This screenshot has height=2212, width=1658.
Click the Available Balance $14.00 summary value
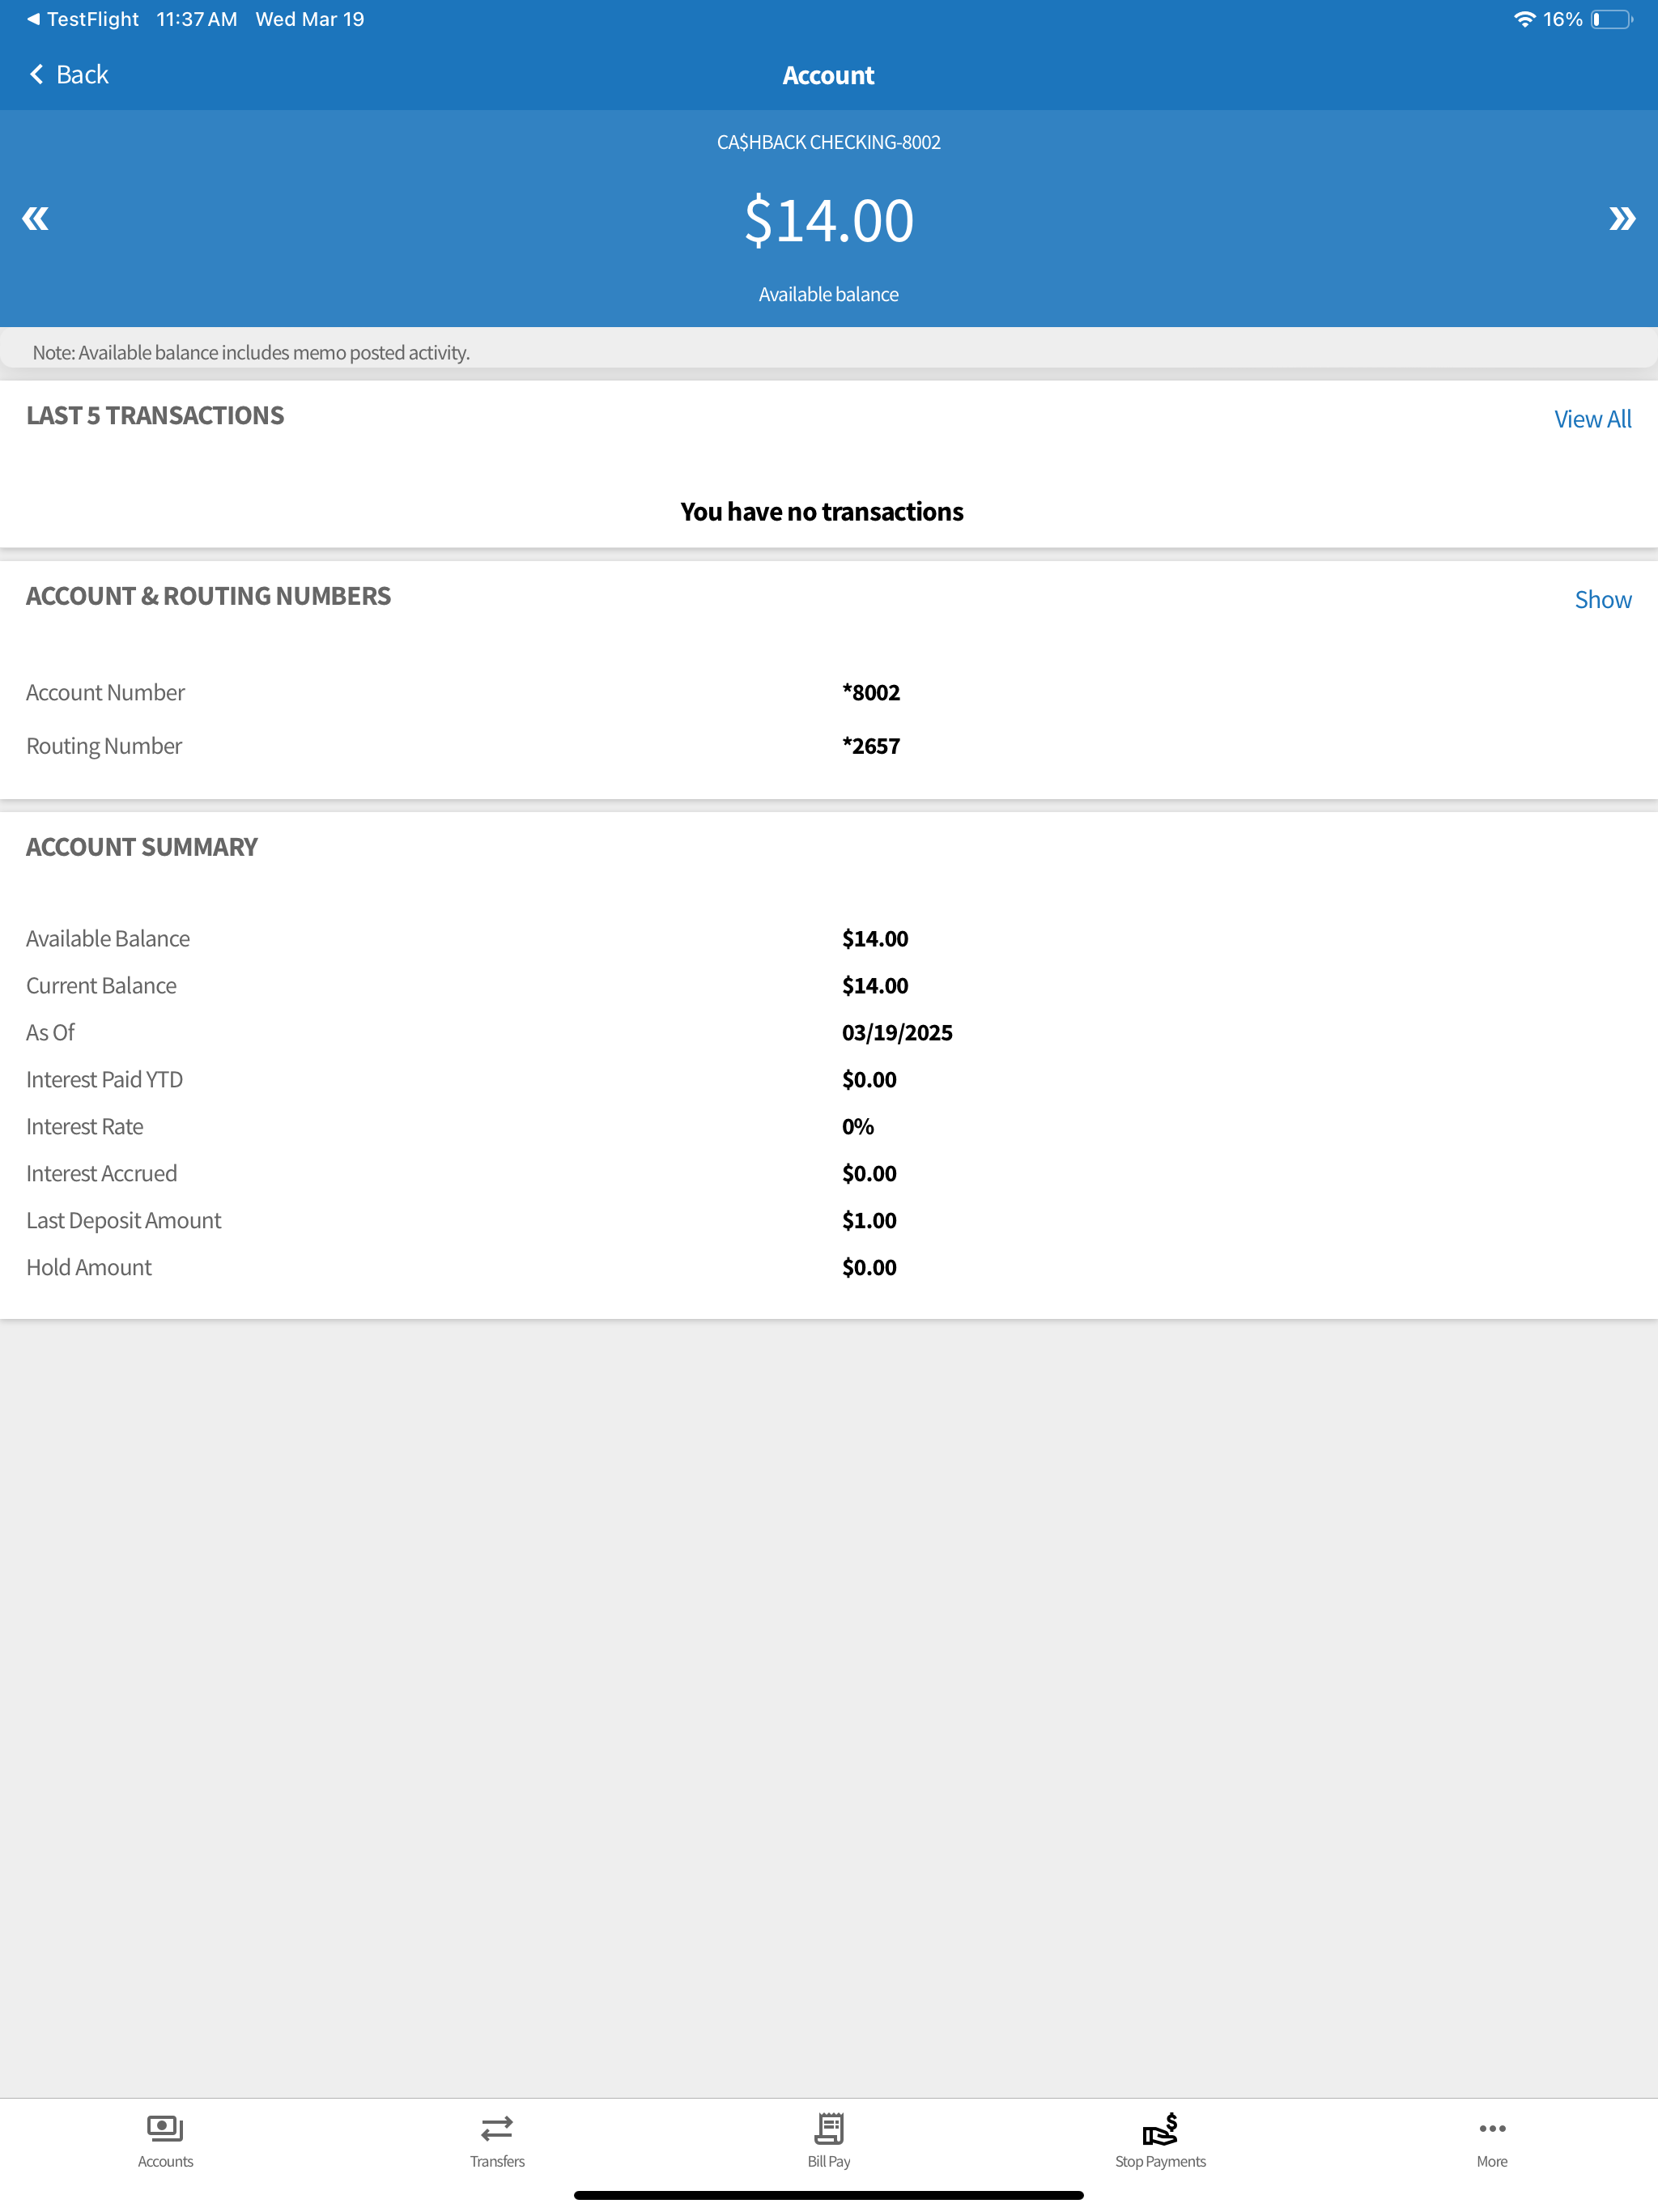tap(875, 938)
